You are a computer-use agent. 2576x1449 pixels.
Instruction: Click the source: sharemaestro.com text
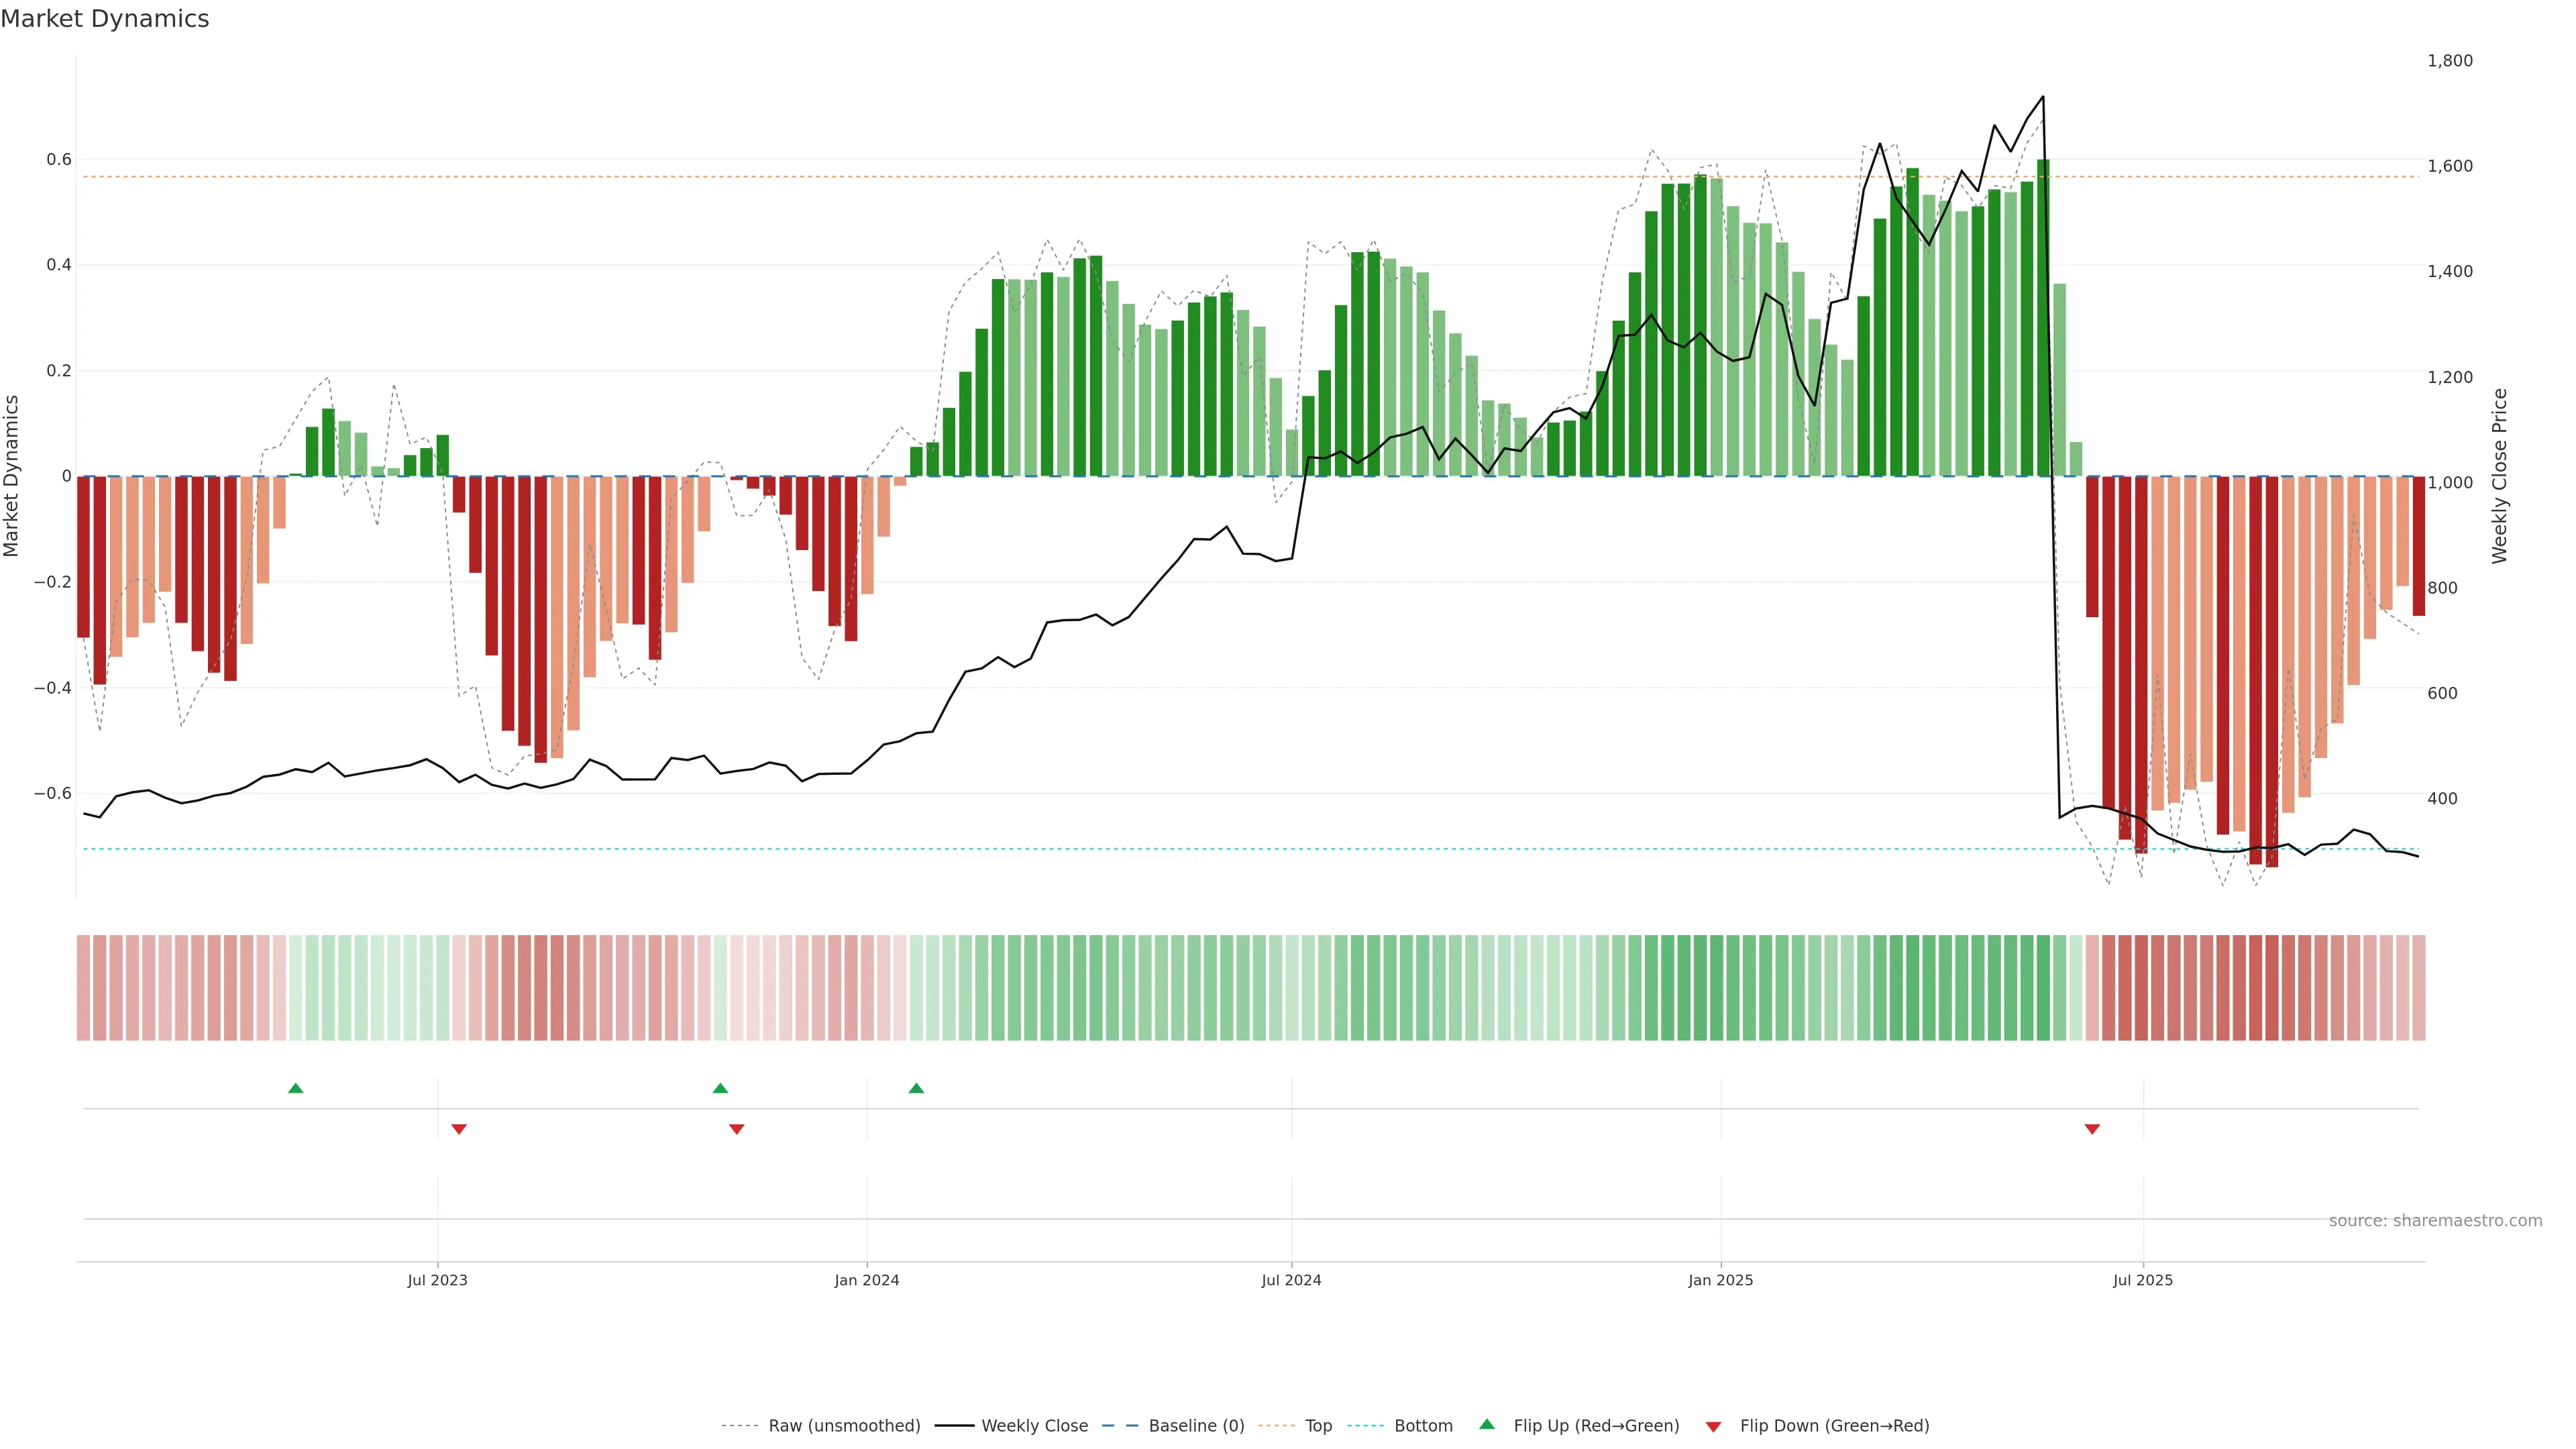[2435, 1221]
